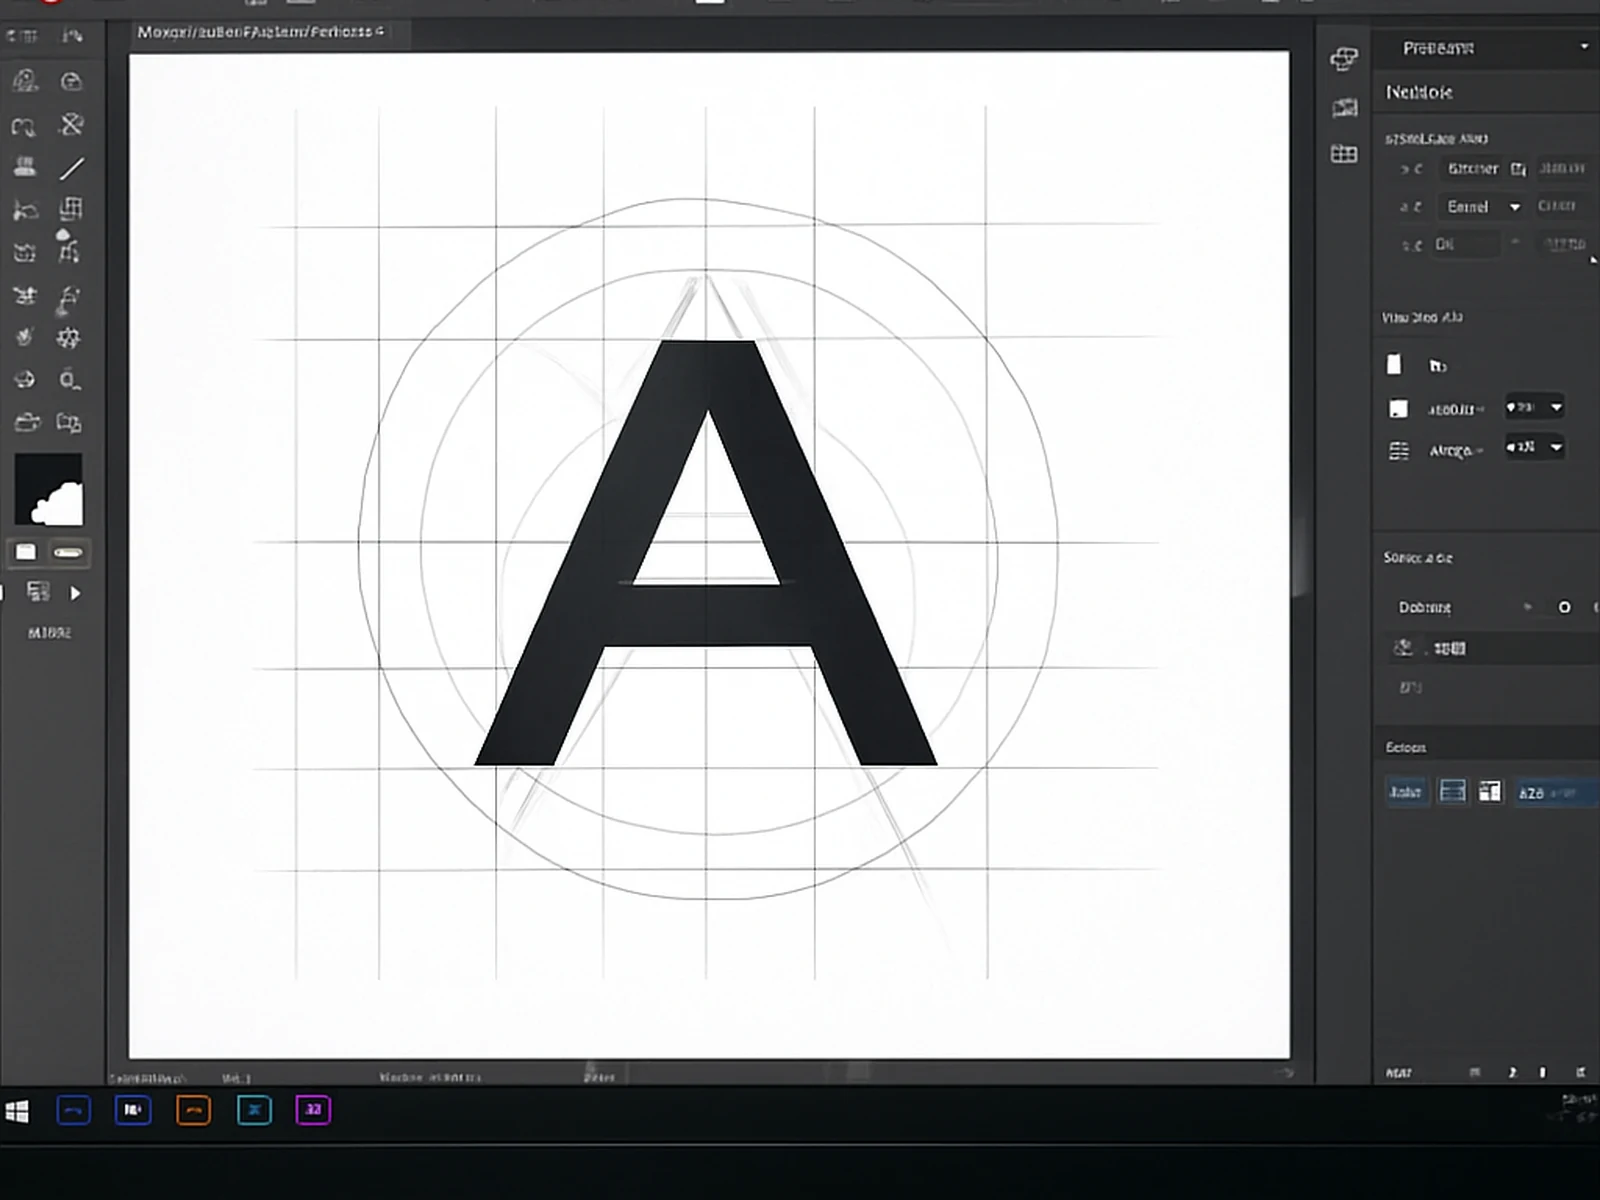Click the white play arrow in the toolbox
Viewport: 1600px width, 1200px height.
(x=75, y=593)
